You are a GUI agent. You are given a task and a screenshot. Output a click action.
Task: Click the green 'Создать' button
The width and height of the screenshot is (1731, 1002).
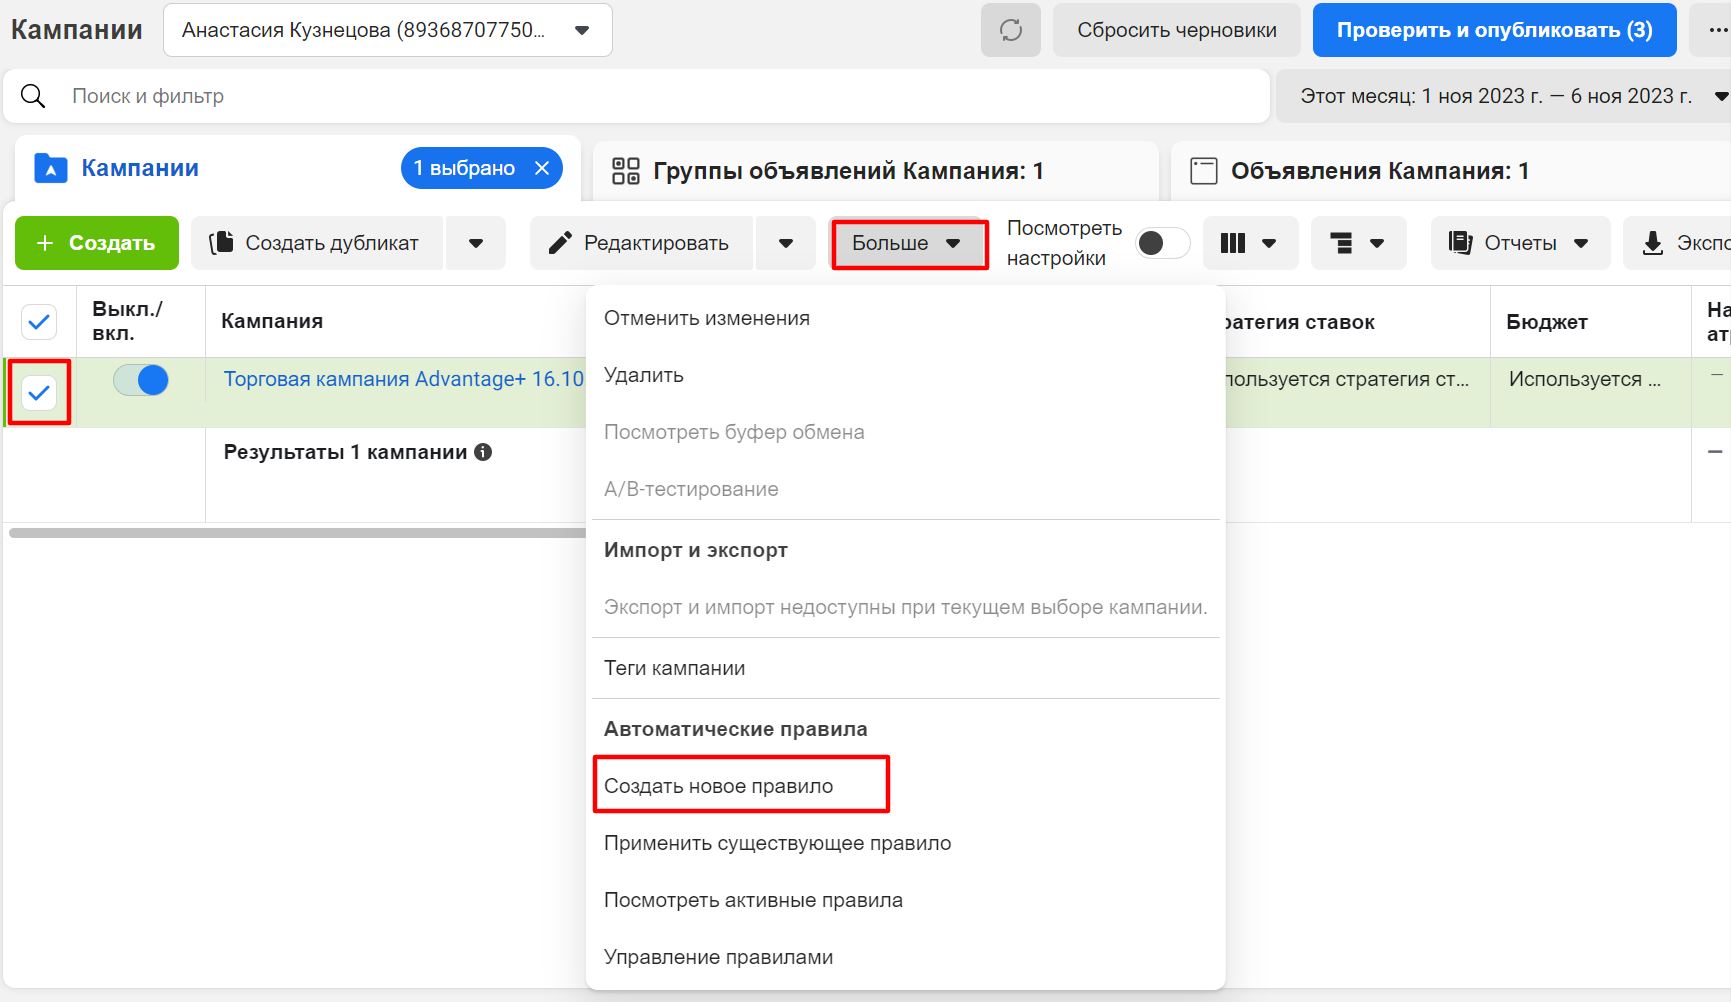click(97, 243)
